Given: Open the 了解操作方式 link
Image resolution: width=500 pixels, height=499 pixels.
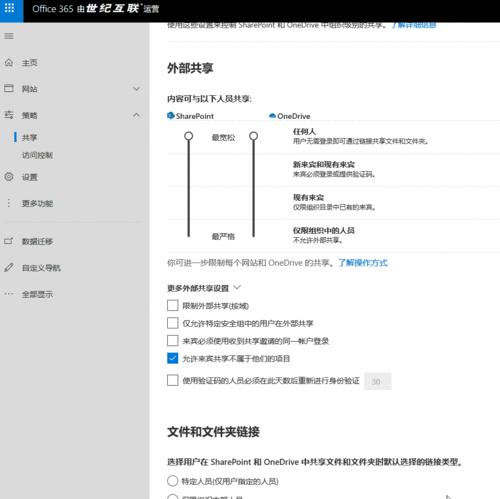Looking at the screenshot, I should pos(363,263).
